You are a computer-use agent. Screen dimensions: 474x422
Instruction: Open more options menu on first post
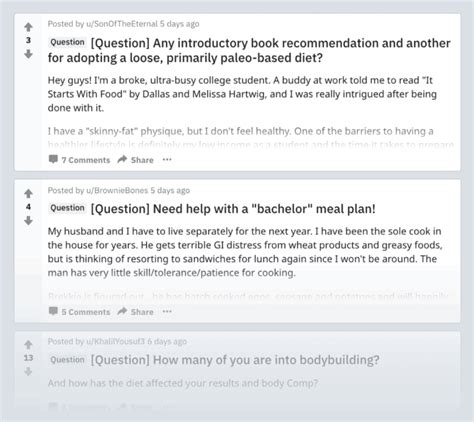[x=167, y=159]
